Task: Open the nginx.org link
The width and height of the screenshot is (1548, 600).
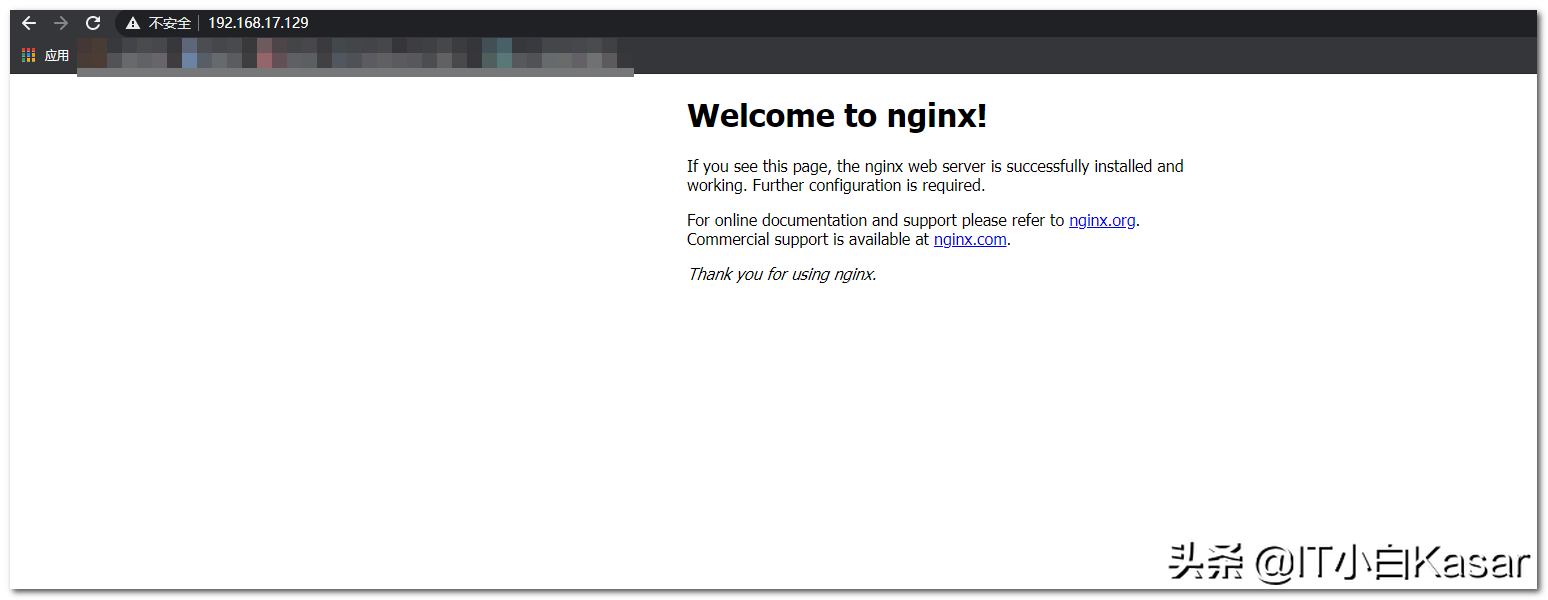Action: (1102, 220)
